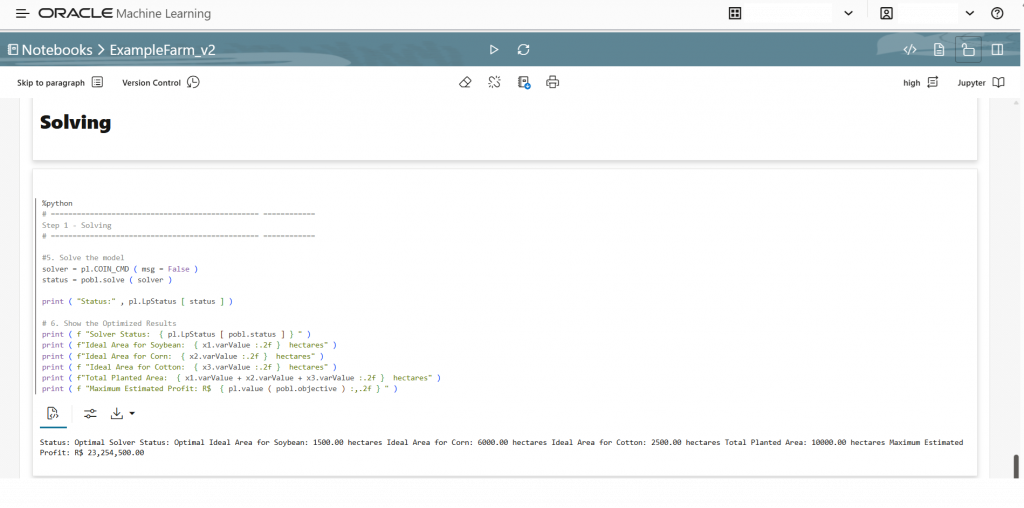Clear all outputs with eraser icon
The image size is (1024, 508).
click(465, 82)
